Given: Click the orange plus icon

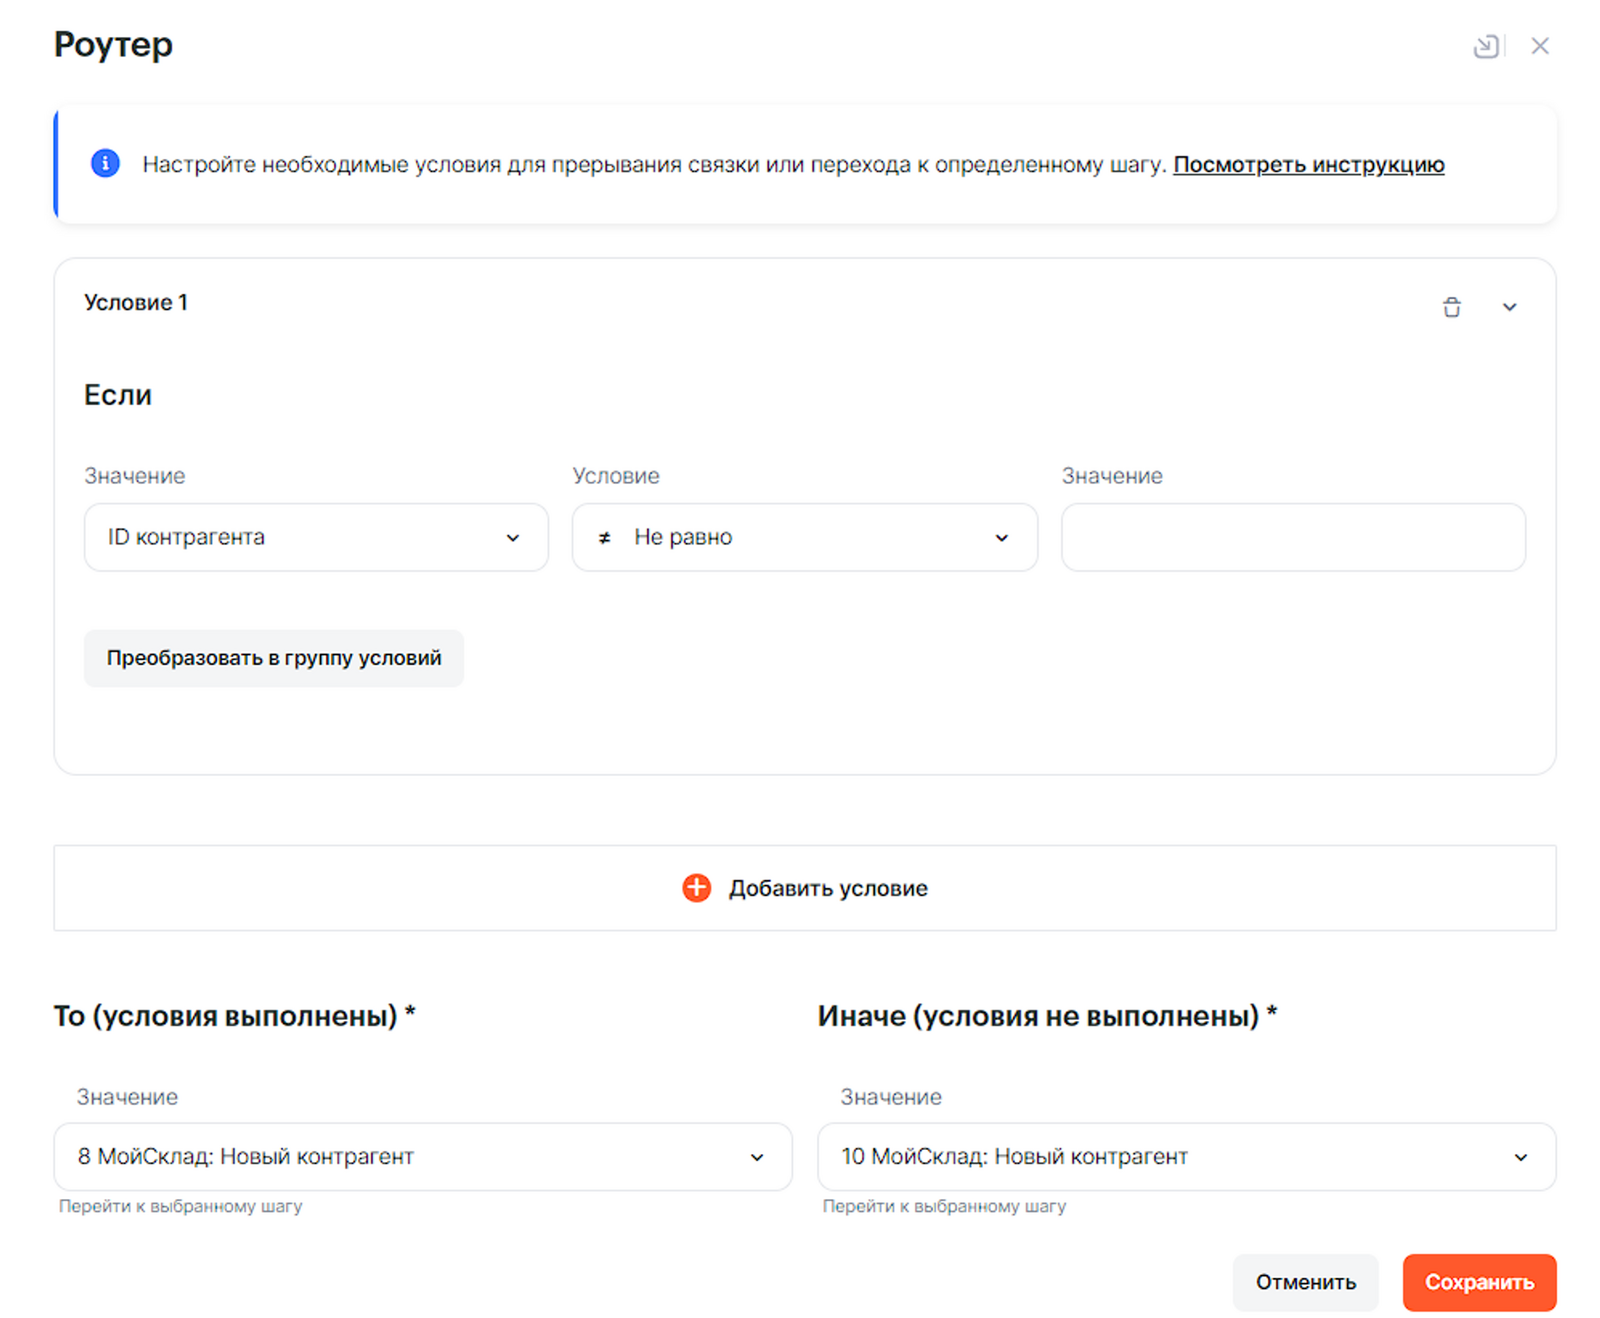Looking at the screenshot, I should [697, 887].
